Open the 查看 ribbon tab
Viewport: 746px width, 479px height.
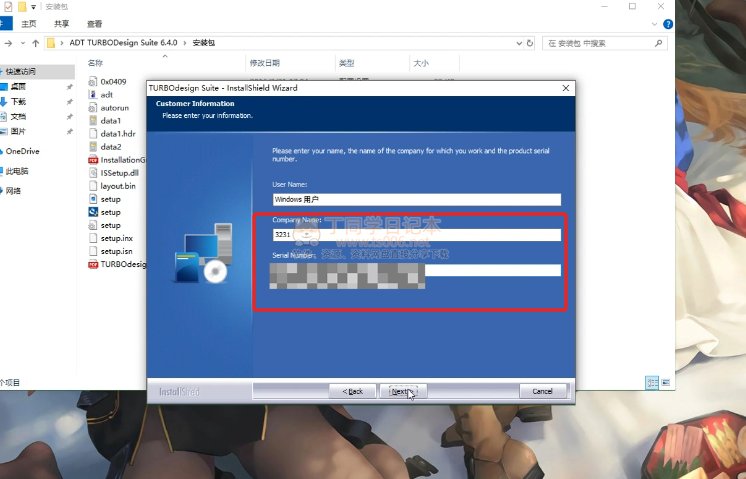pos(94,23)
